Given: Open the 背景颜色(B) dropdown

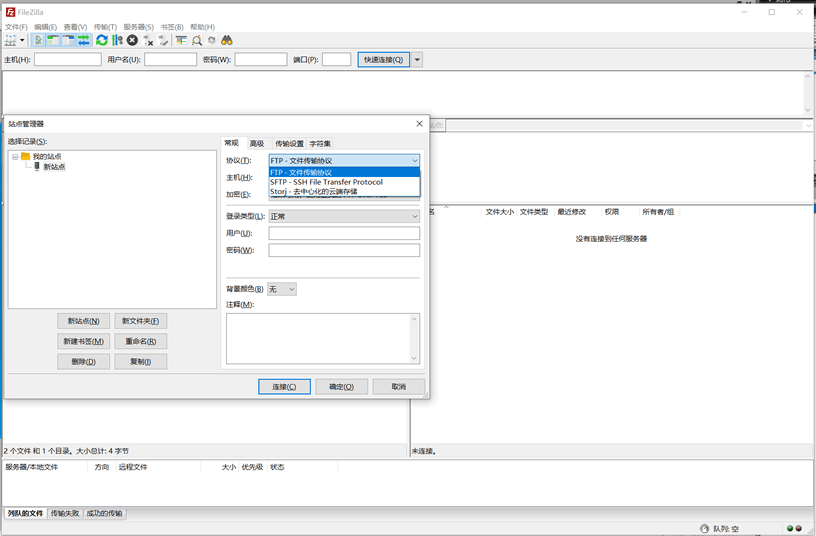Looking at the screenshot, I should [x=282, y=289].
